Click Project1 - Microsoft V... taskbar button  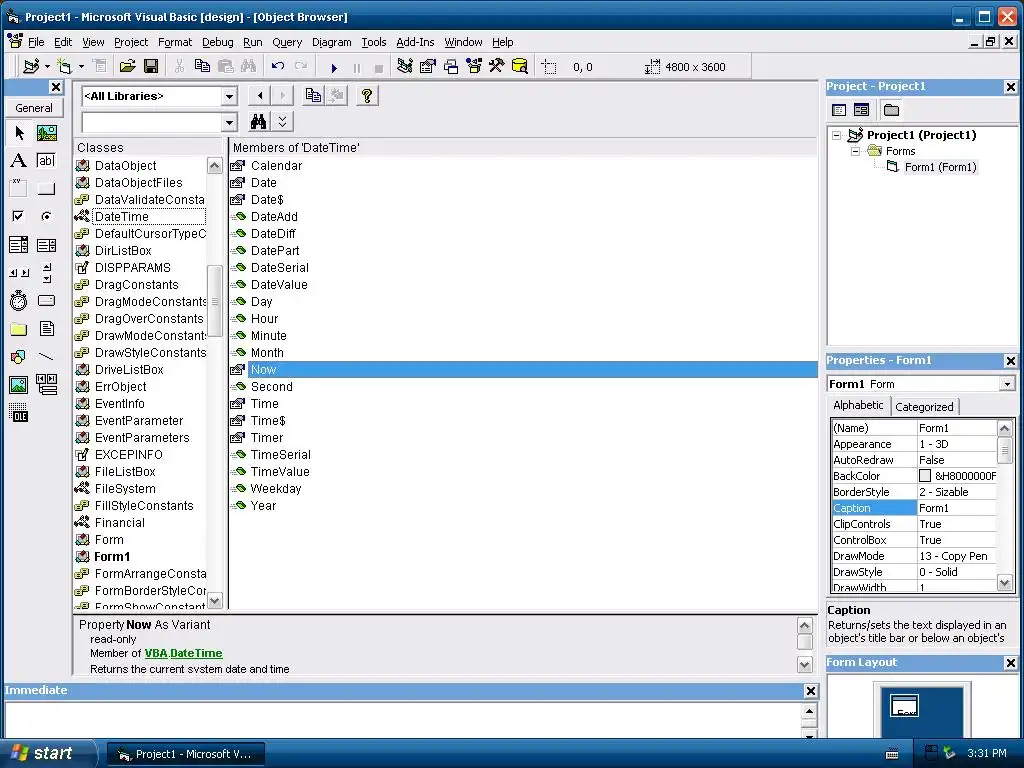click(x=185, y=754)
